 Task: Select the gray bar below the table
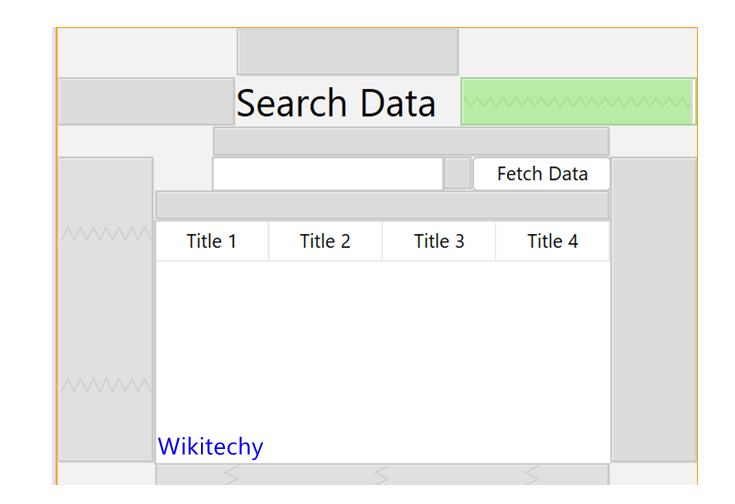pyautogui.click(x=382, y=474)
